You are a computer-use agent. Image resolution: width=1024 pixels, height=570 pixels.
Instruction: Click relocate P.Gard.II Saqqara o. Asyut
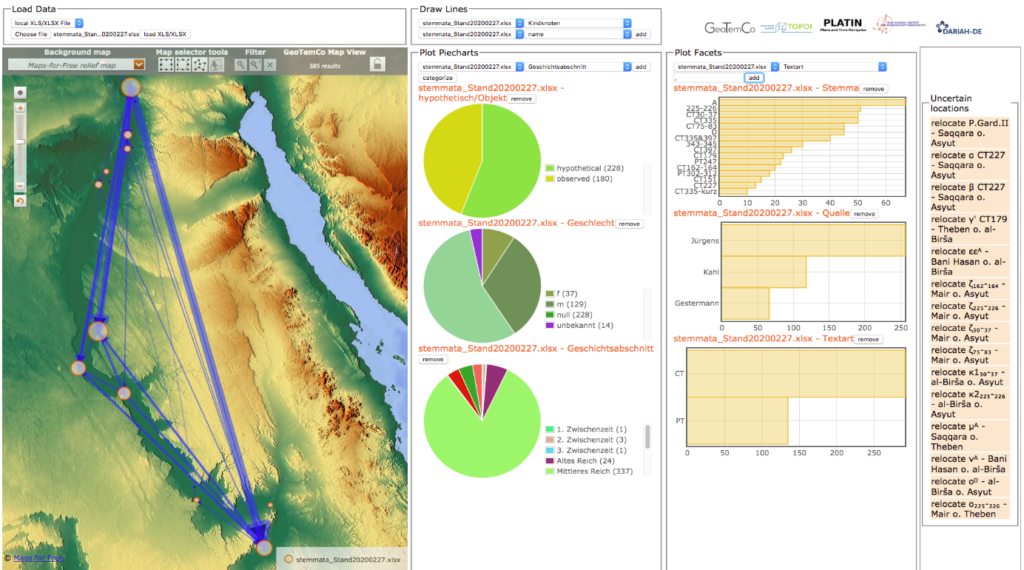tap(970, 133)
